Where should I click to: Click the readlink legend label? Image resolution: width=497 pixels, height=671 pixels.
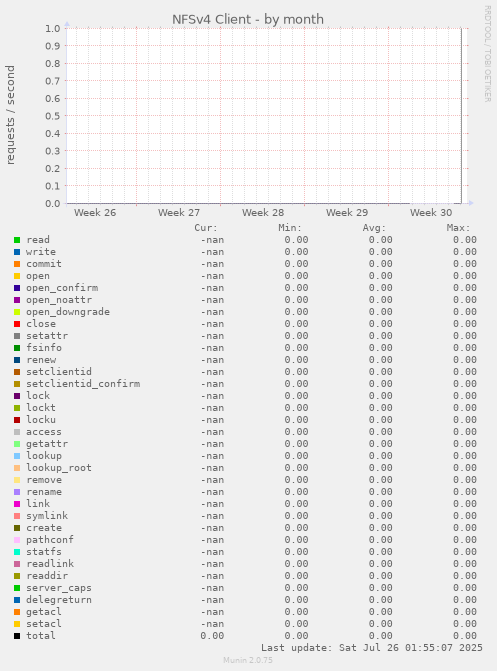point(50,564)
